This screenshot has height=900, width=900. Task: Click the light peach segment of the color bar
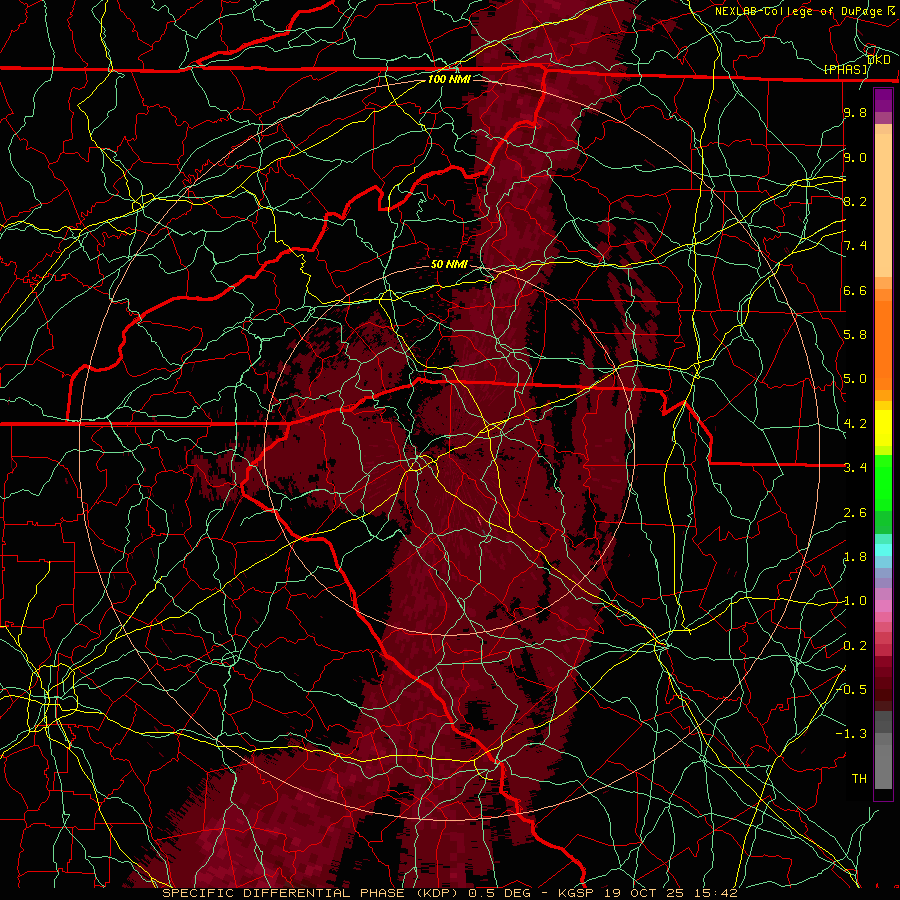click(x=883, y=205)
